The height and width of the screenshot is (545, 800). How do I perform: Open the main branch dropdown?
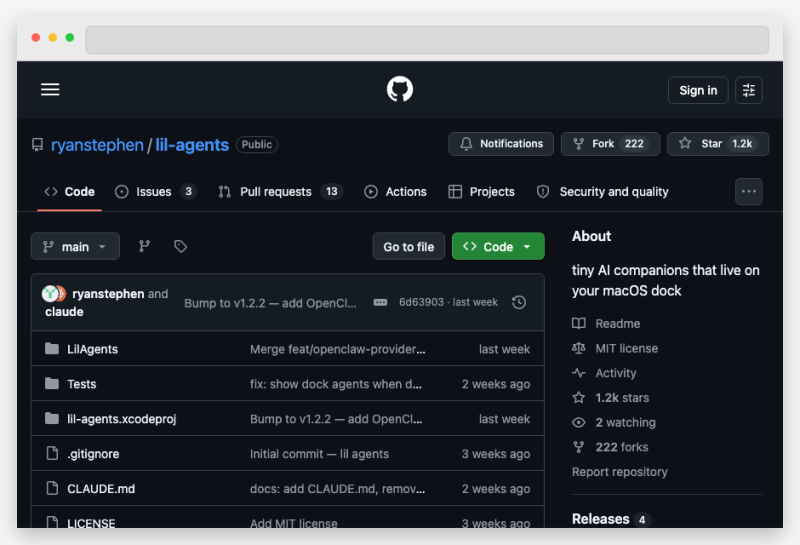pyautogui.click(x=75, y=246)
